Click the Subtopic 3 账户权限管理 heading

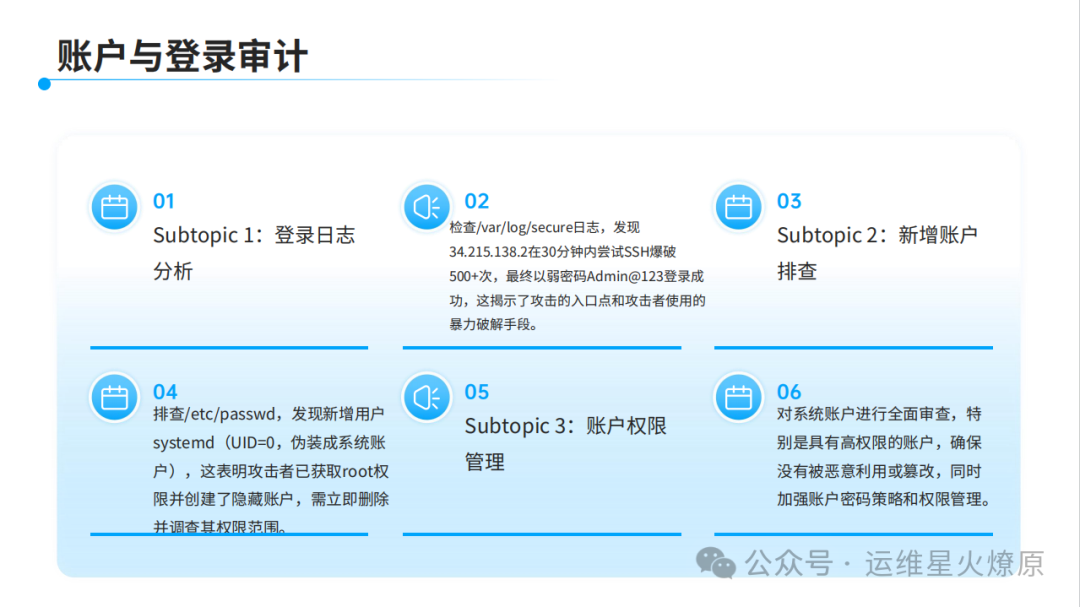(x=565, y=444)
